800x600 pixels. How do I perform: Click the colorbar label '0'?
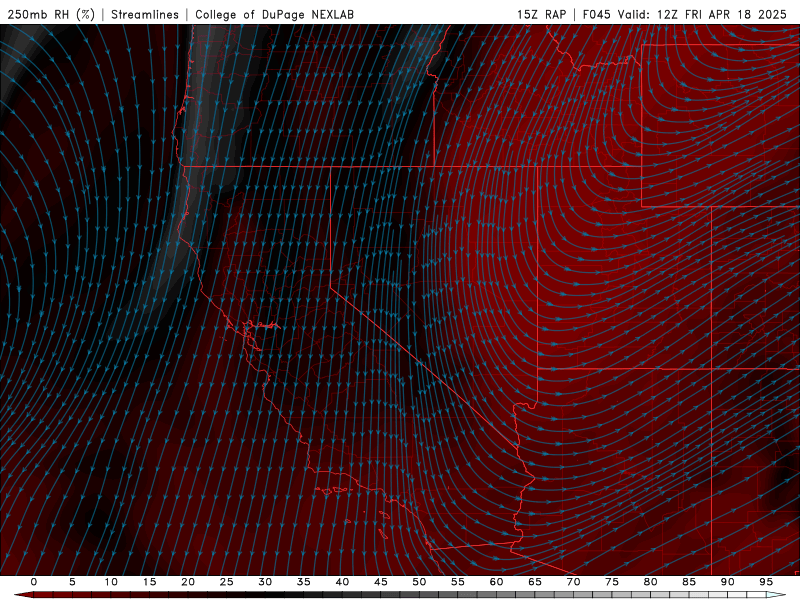point(34,582)
